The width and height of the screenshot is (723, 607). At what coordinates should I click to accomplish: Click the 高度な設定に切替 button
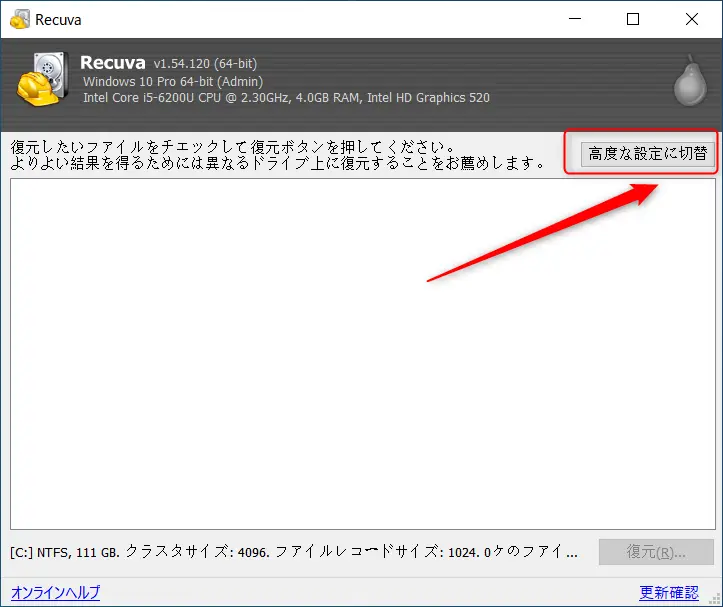coord(647,154)
